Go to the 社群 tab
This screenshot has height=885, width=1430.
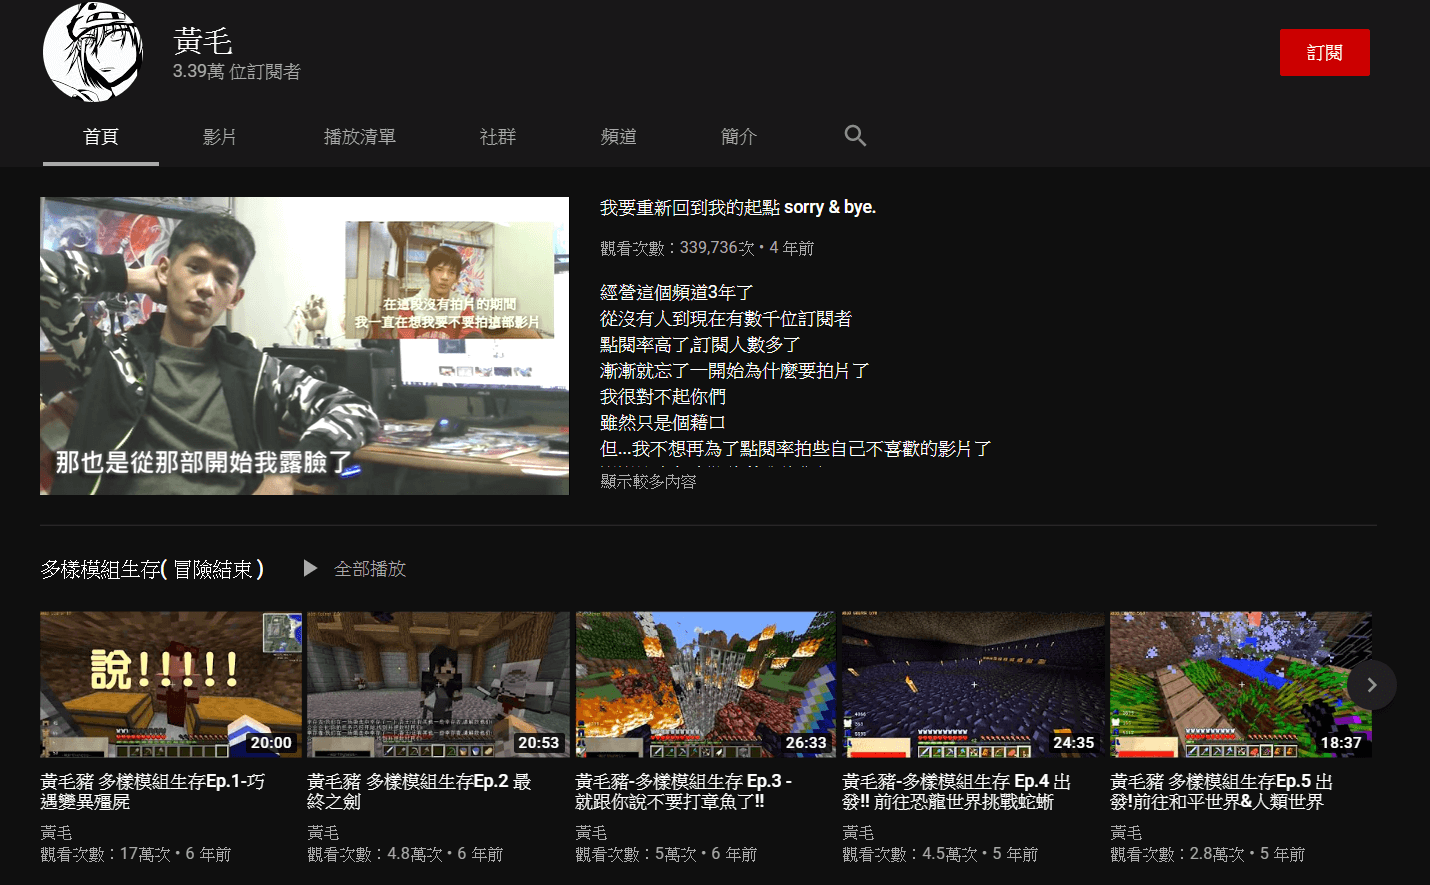point(498,137)
